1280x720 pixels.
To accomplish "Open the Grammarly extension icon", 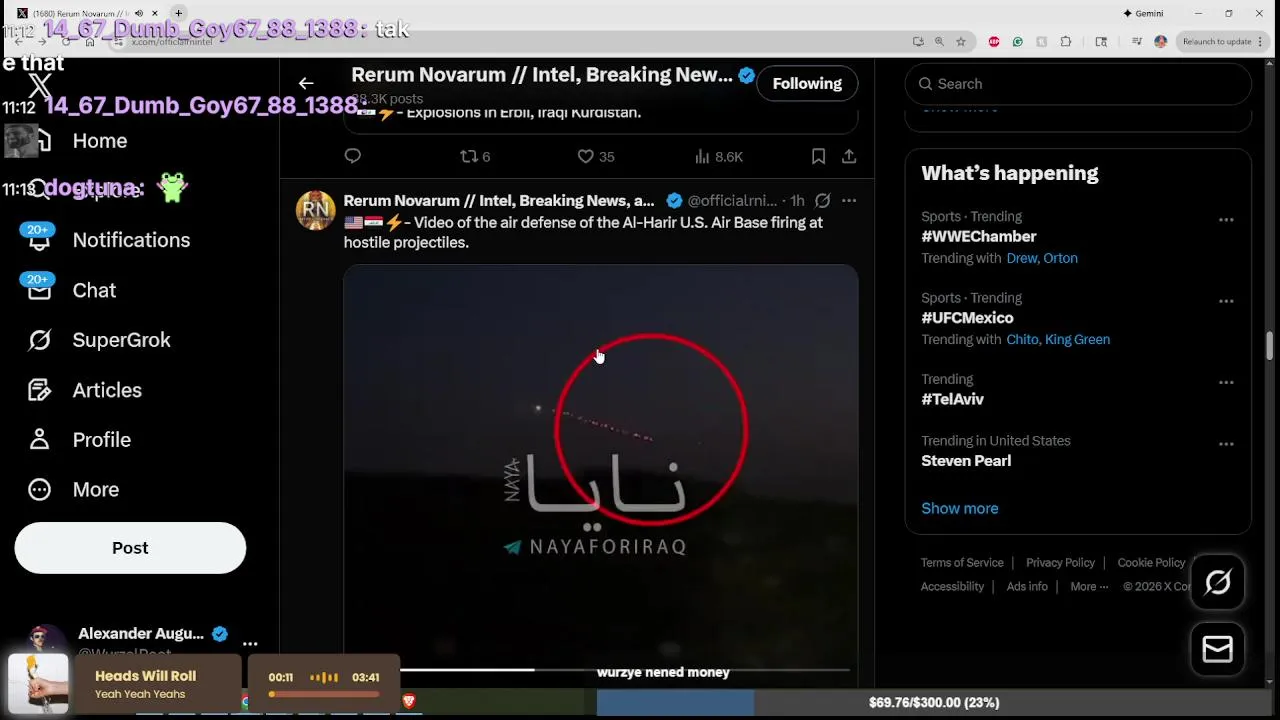I will click(1018, 41).
